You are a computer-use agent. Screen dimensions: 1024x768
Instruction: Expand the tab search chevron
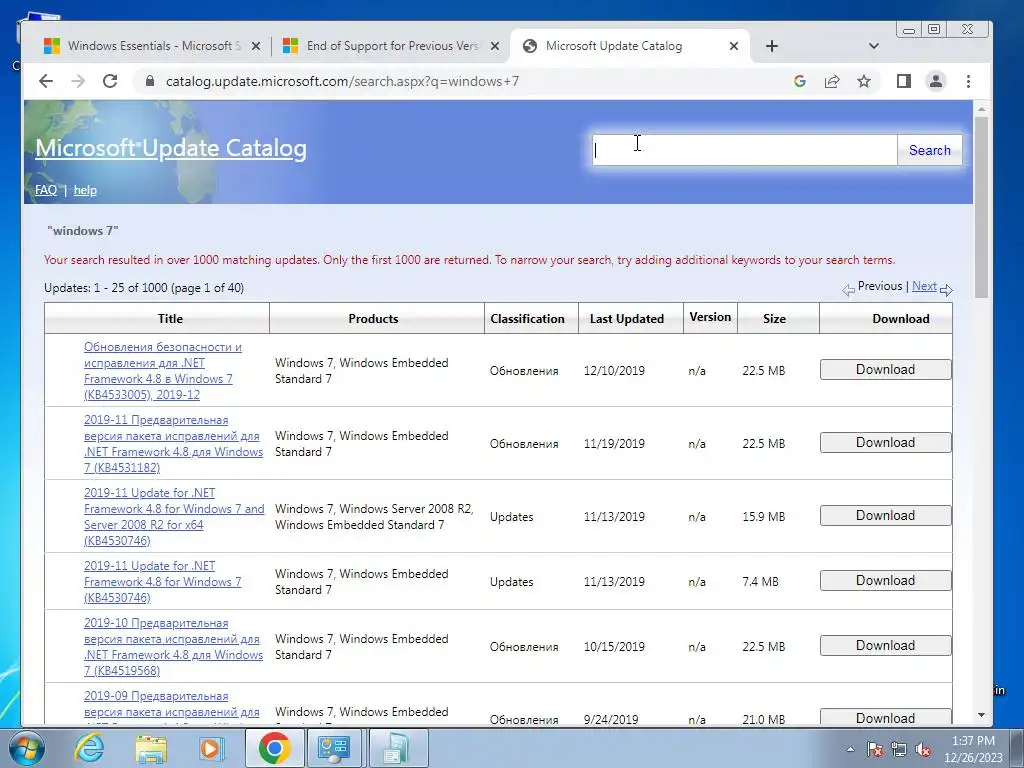[x=874, y=46]
